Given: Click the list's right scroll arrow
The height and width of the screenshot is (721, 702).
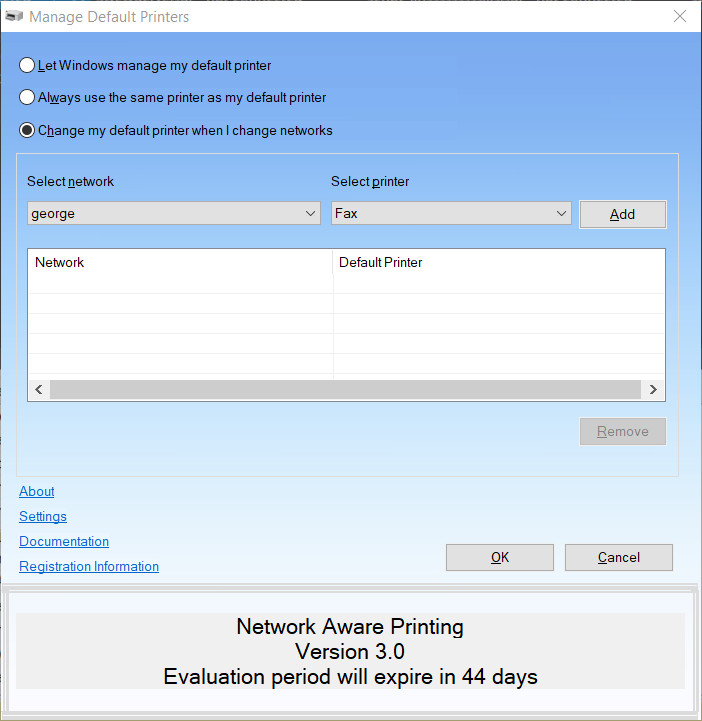Looking at the screenshot, I should click(x=653, y=389).
